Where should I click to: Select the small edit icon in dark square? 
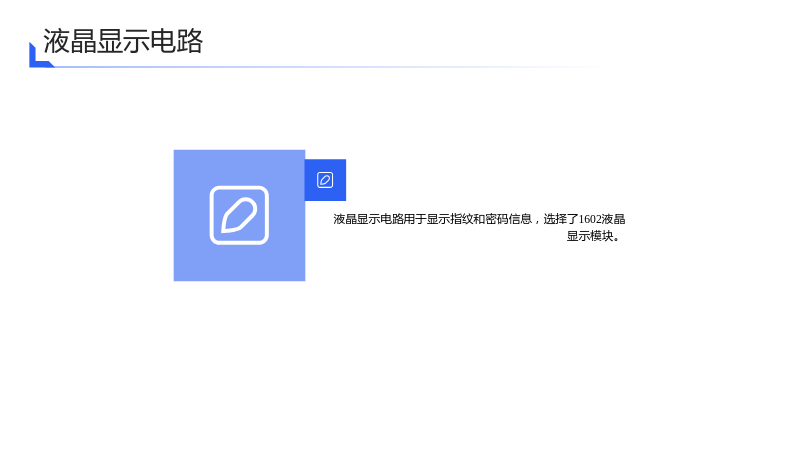pos(325,180)
